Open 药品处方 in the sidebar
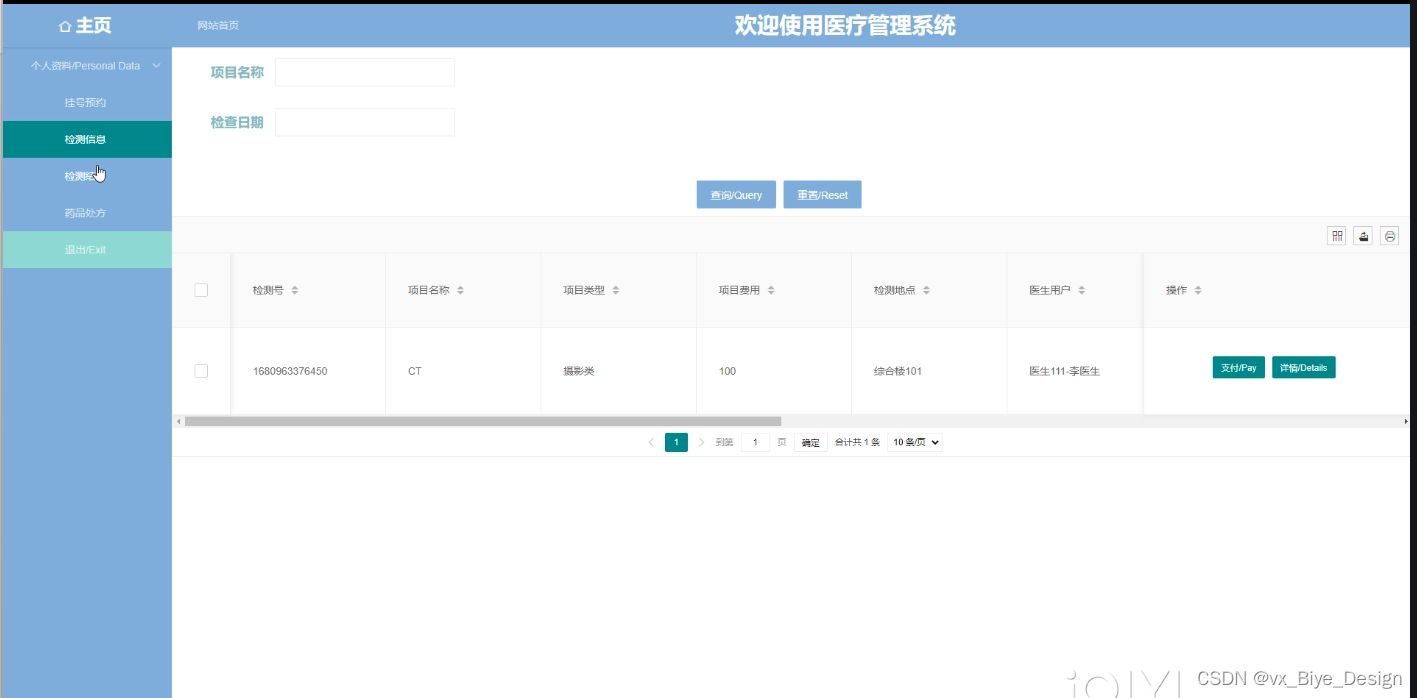The width and height of the screenshot is (1417, 698). pos(86,214)
